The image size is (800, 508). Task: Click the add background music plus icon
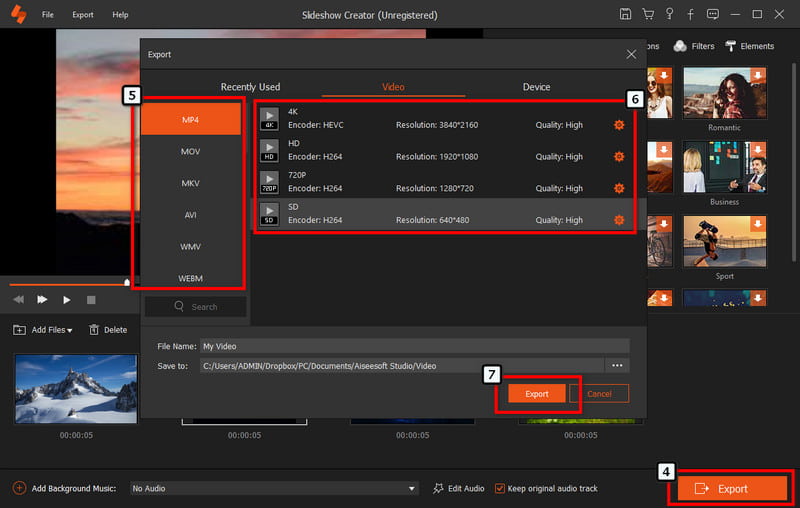tap(19, 488)
